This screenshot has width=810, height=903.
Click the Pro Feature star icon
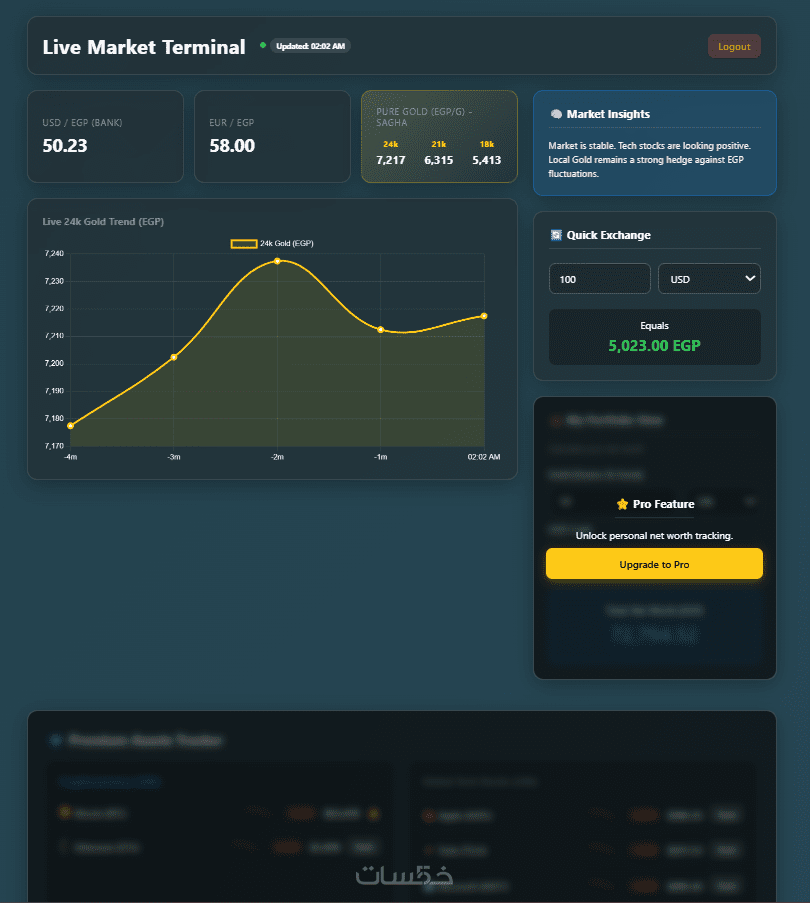[622, 504]
